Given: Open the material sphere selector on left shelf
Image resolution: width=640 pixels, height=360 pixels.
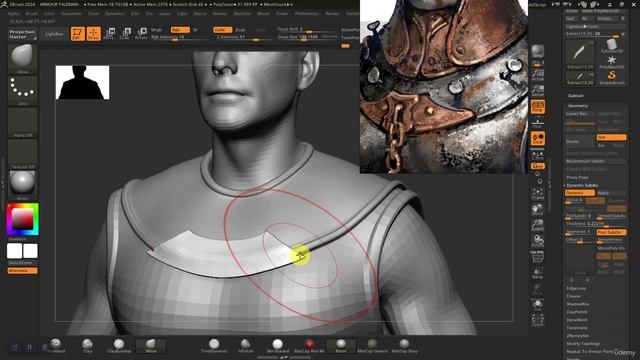Looking at the screenshot, I should [x=22, y=185].
